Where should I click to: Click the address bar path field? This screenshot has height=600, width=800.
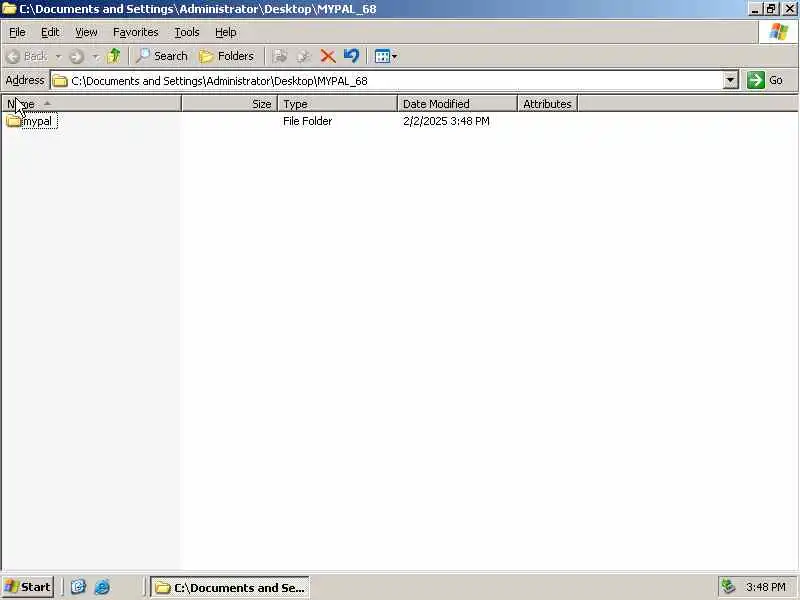coord(386,81)
